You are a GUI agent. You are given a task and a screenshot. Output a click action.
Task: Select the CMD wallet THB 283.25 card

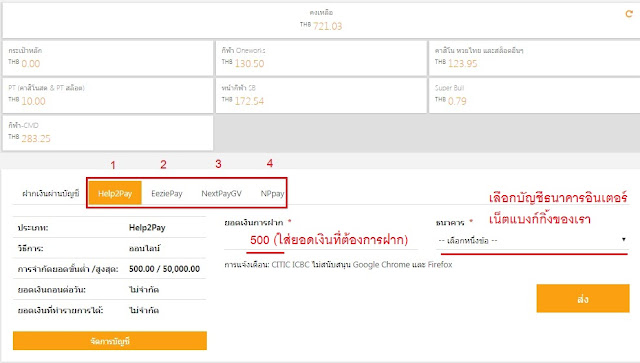[108, 133]
